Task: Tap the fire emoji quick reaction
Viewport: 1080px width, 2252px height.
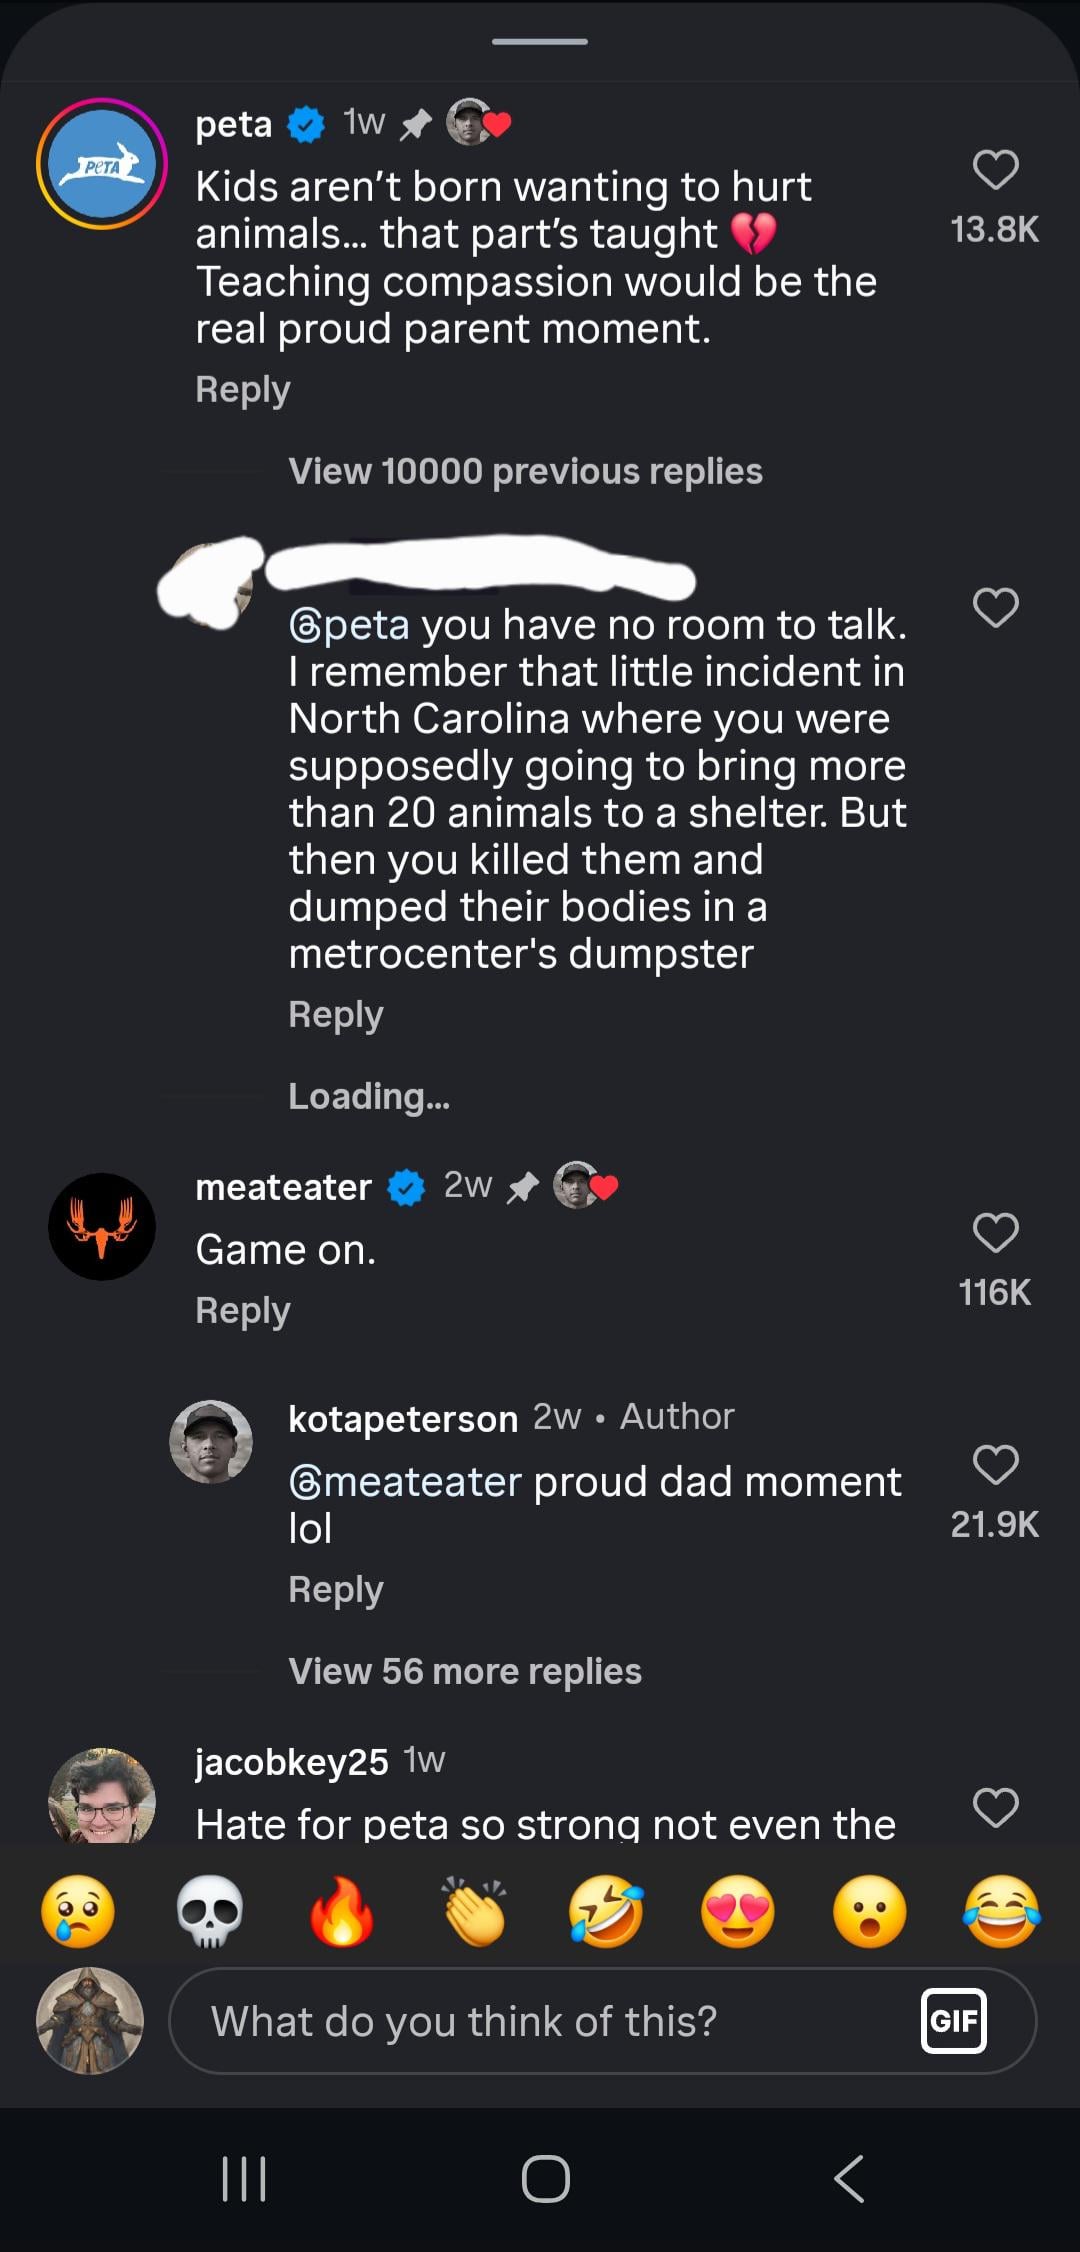Action: [x=342, y=1911]
